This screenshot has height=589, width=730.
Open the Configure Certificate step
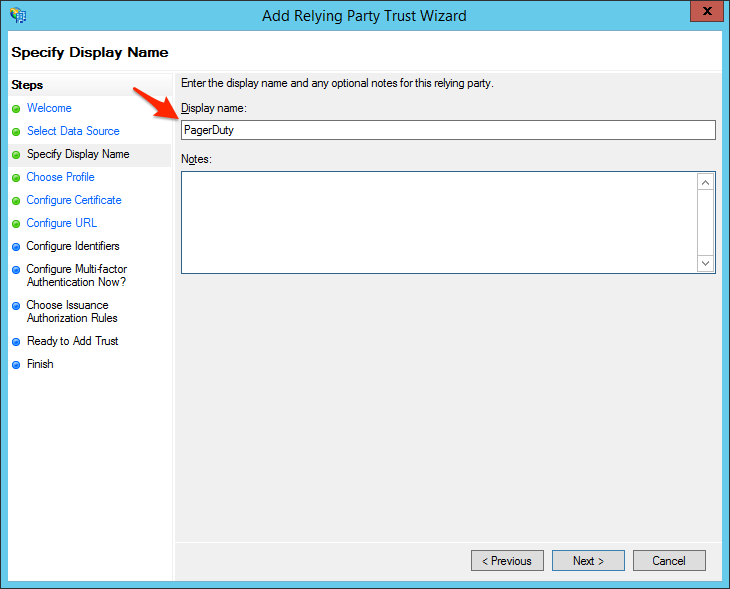(74, 200)
